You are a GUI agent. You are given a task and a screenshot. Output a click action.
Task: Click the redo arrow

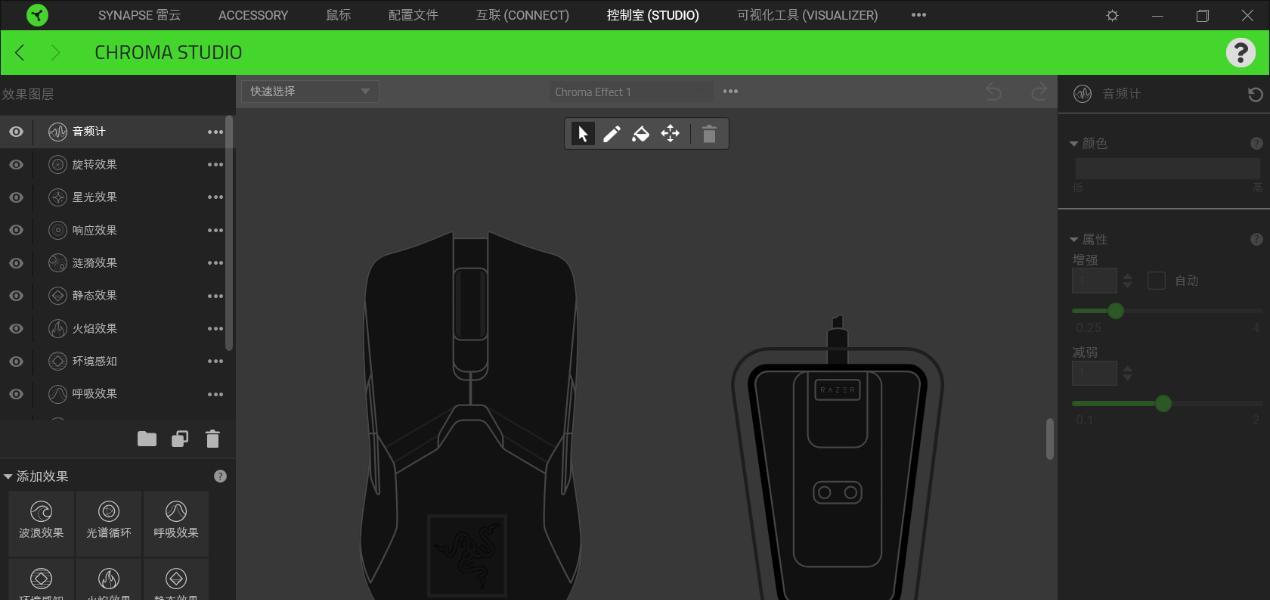1039,92
